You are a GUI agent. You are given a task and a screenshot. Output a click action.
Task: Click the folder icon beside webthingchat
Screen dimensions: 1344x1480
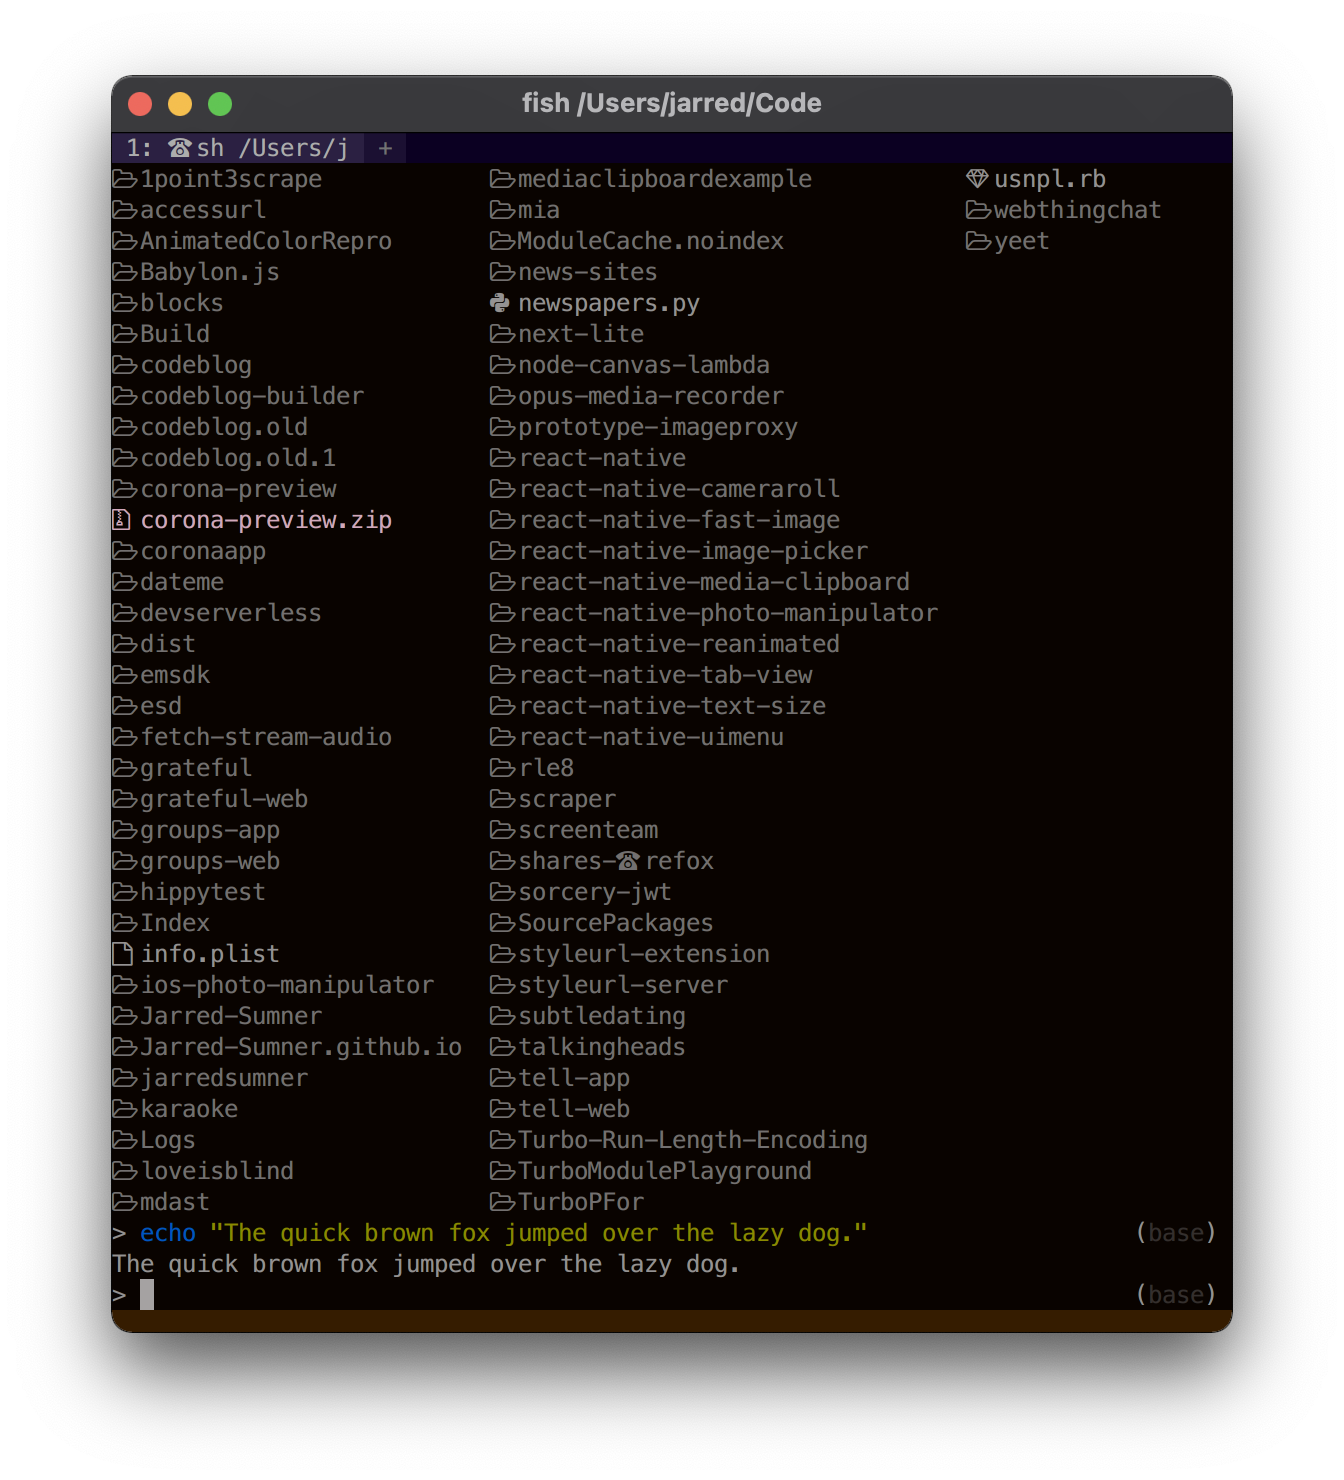[977, 209]
